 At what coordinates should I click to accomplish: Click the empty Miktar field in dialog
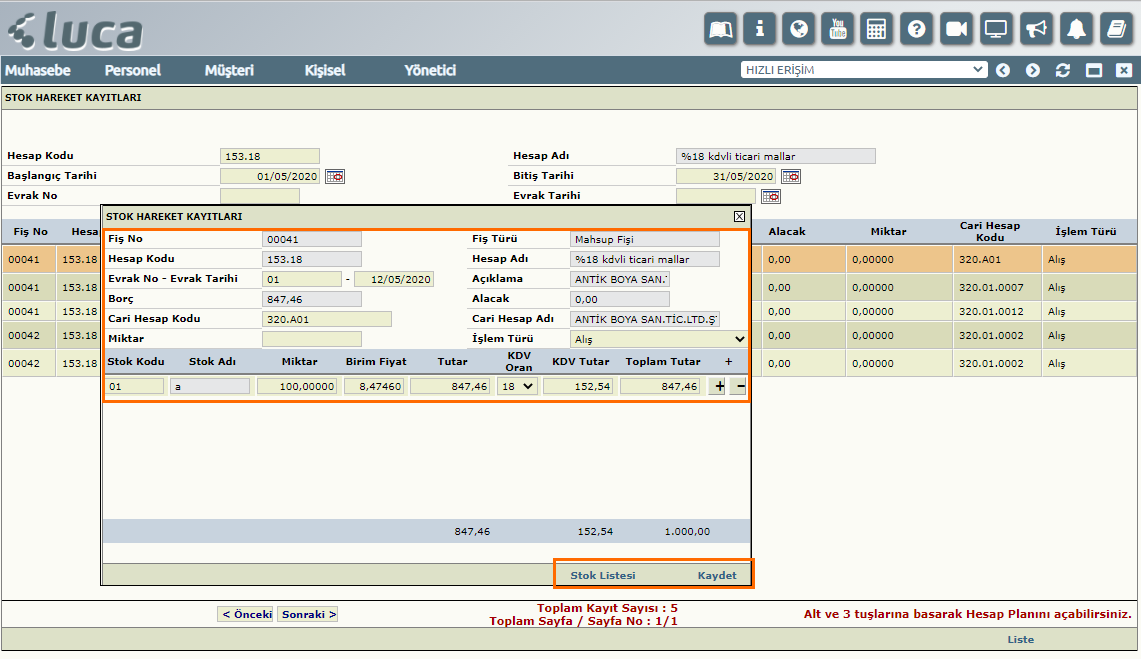[x=311, y=339]
